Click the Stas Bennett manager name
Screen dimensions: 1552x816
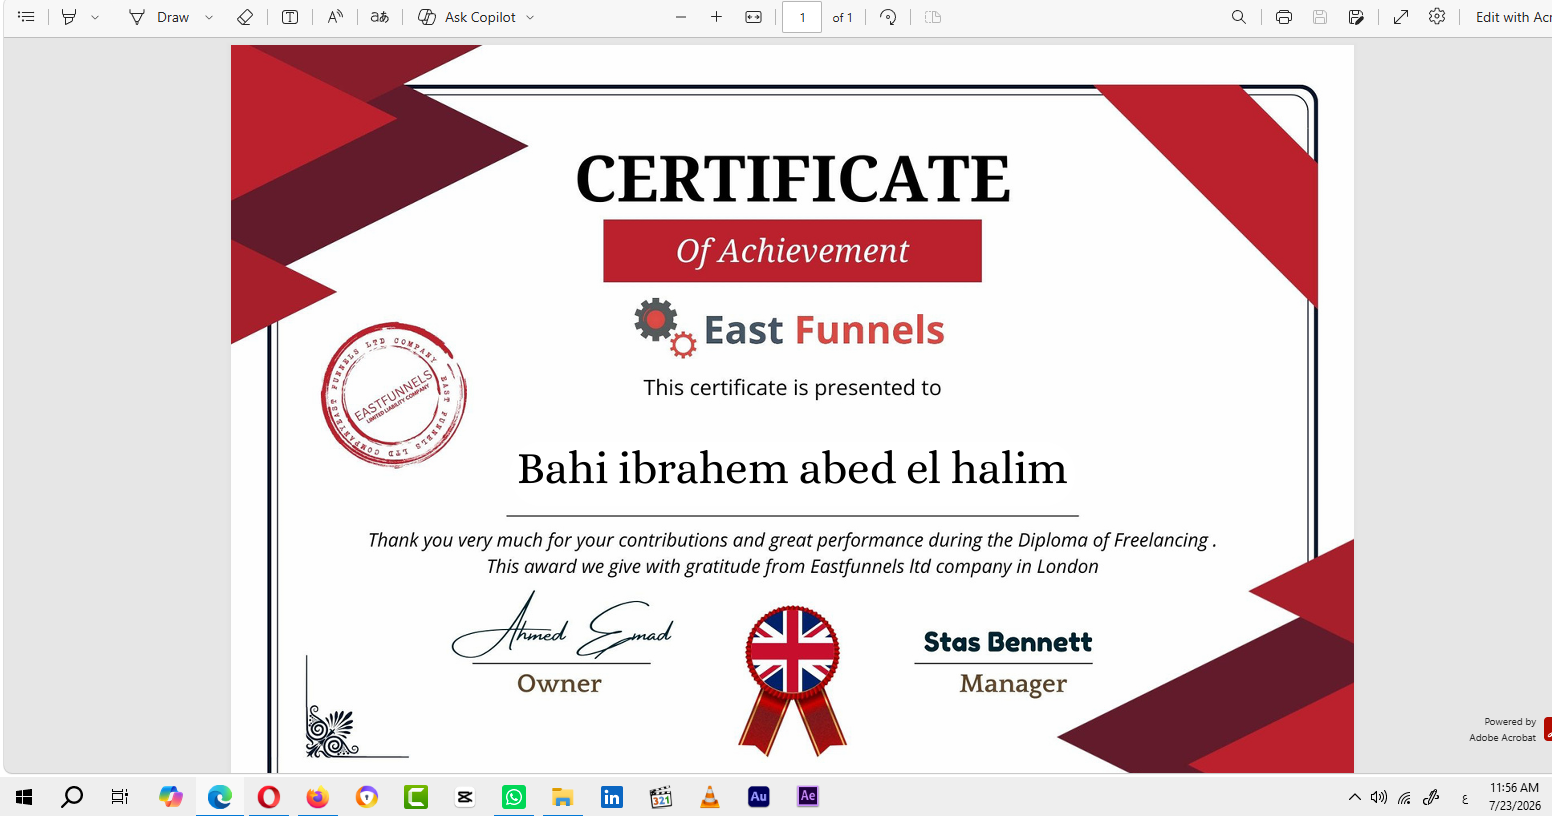pos(1007,642)
